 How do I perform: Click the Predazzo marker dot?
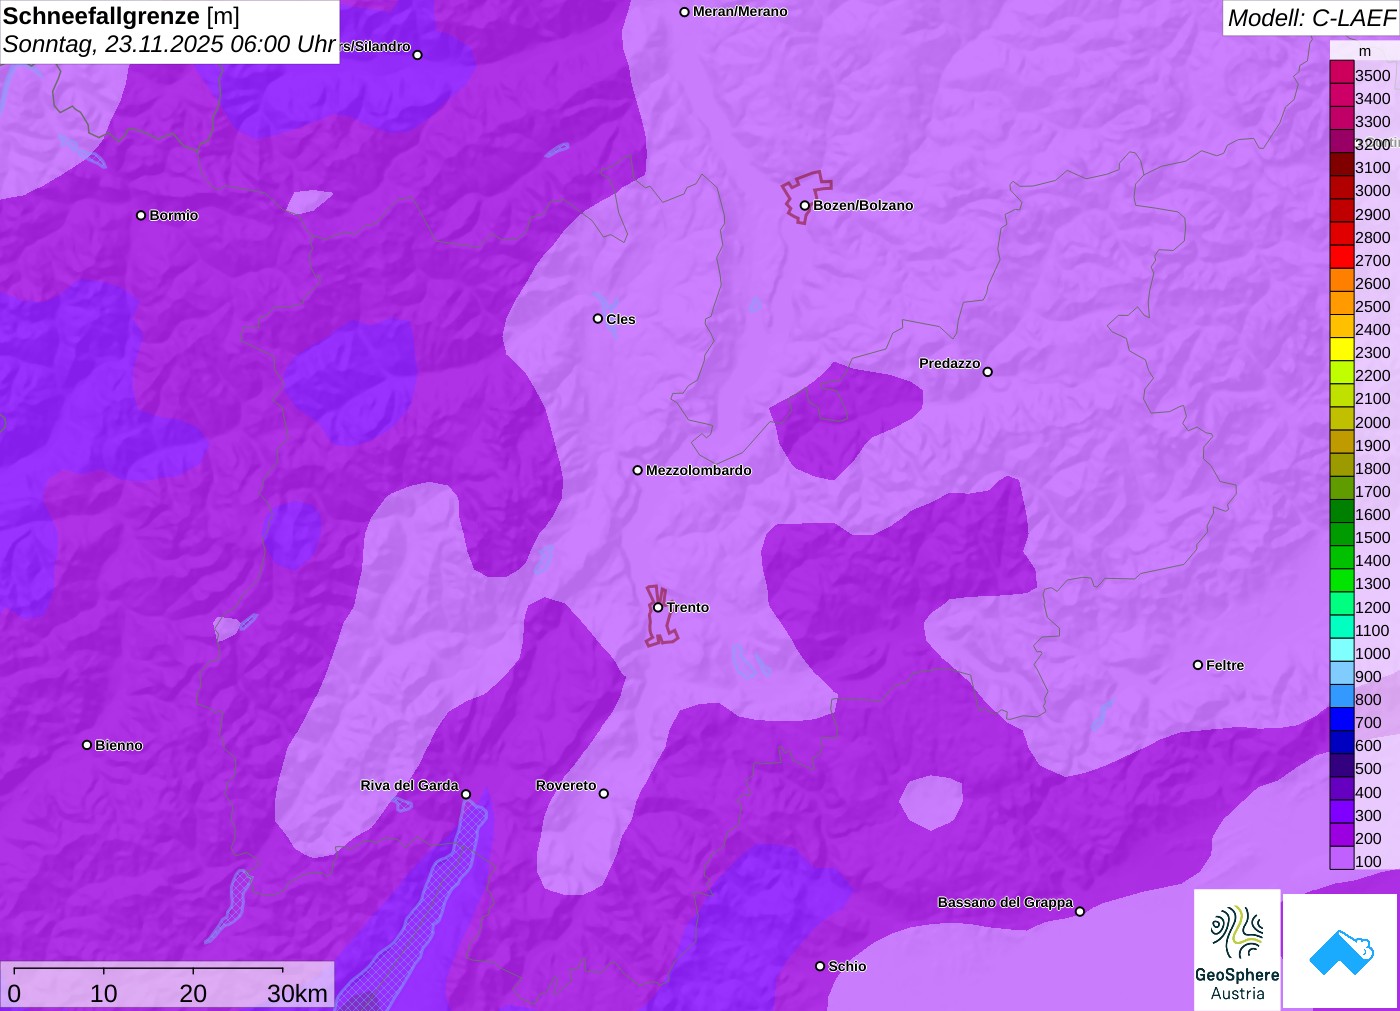pyautogui.click(x=987, y=372)
